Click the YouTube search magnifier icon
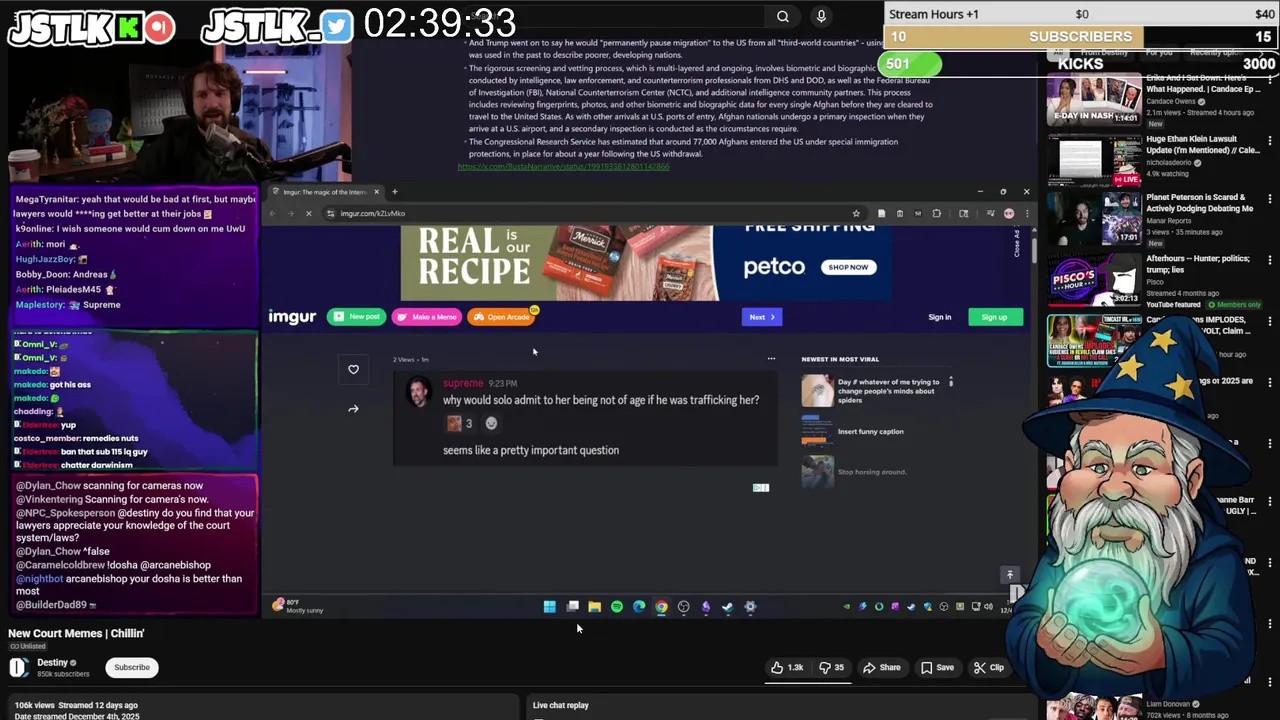 tap(783, 16)
